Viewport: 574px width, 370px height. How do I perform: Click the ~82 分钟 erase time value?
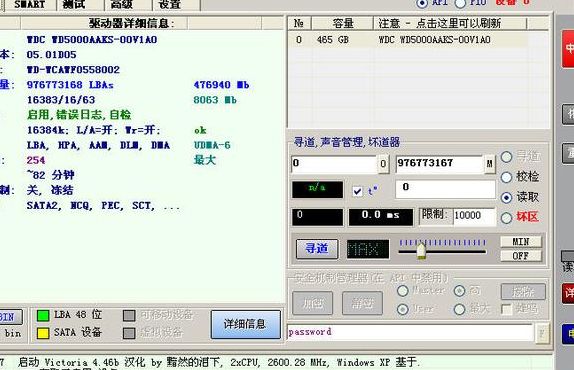(x=51, y=175)
